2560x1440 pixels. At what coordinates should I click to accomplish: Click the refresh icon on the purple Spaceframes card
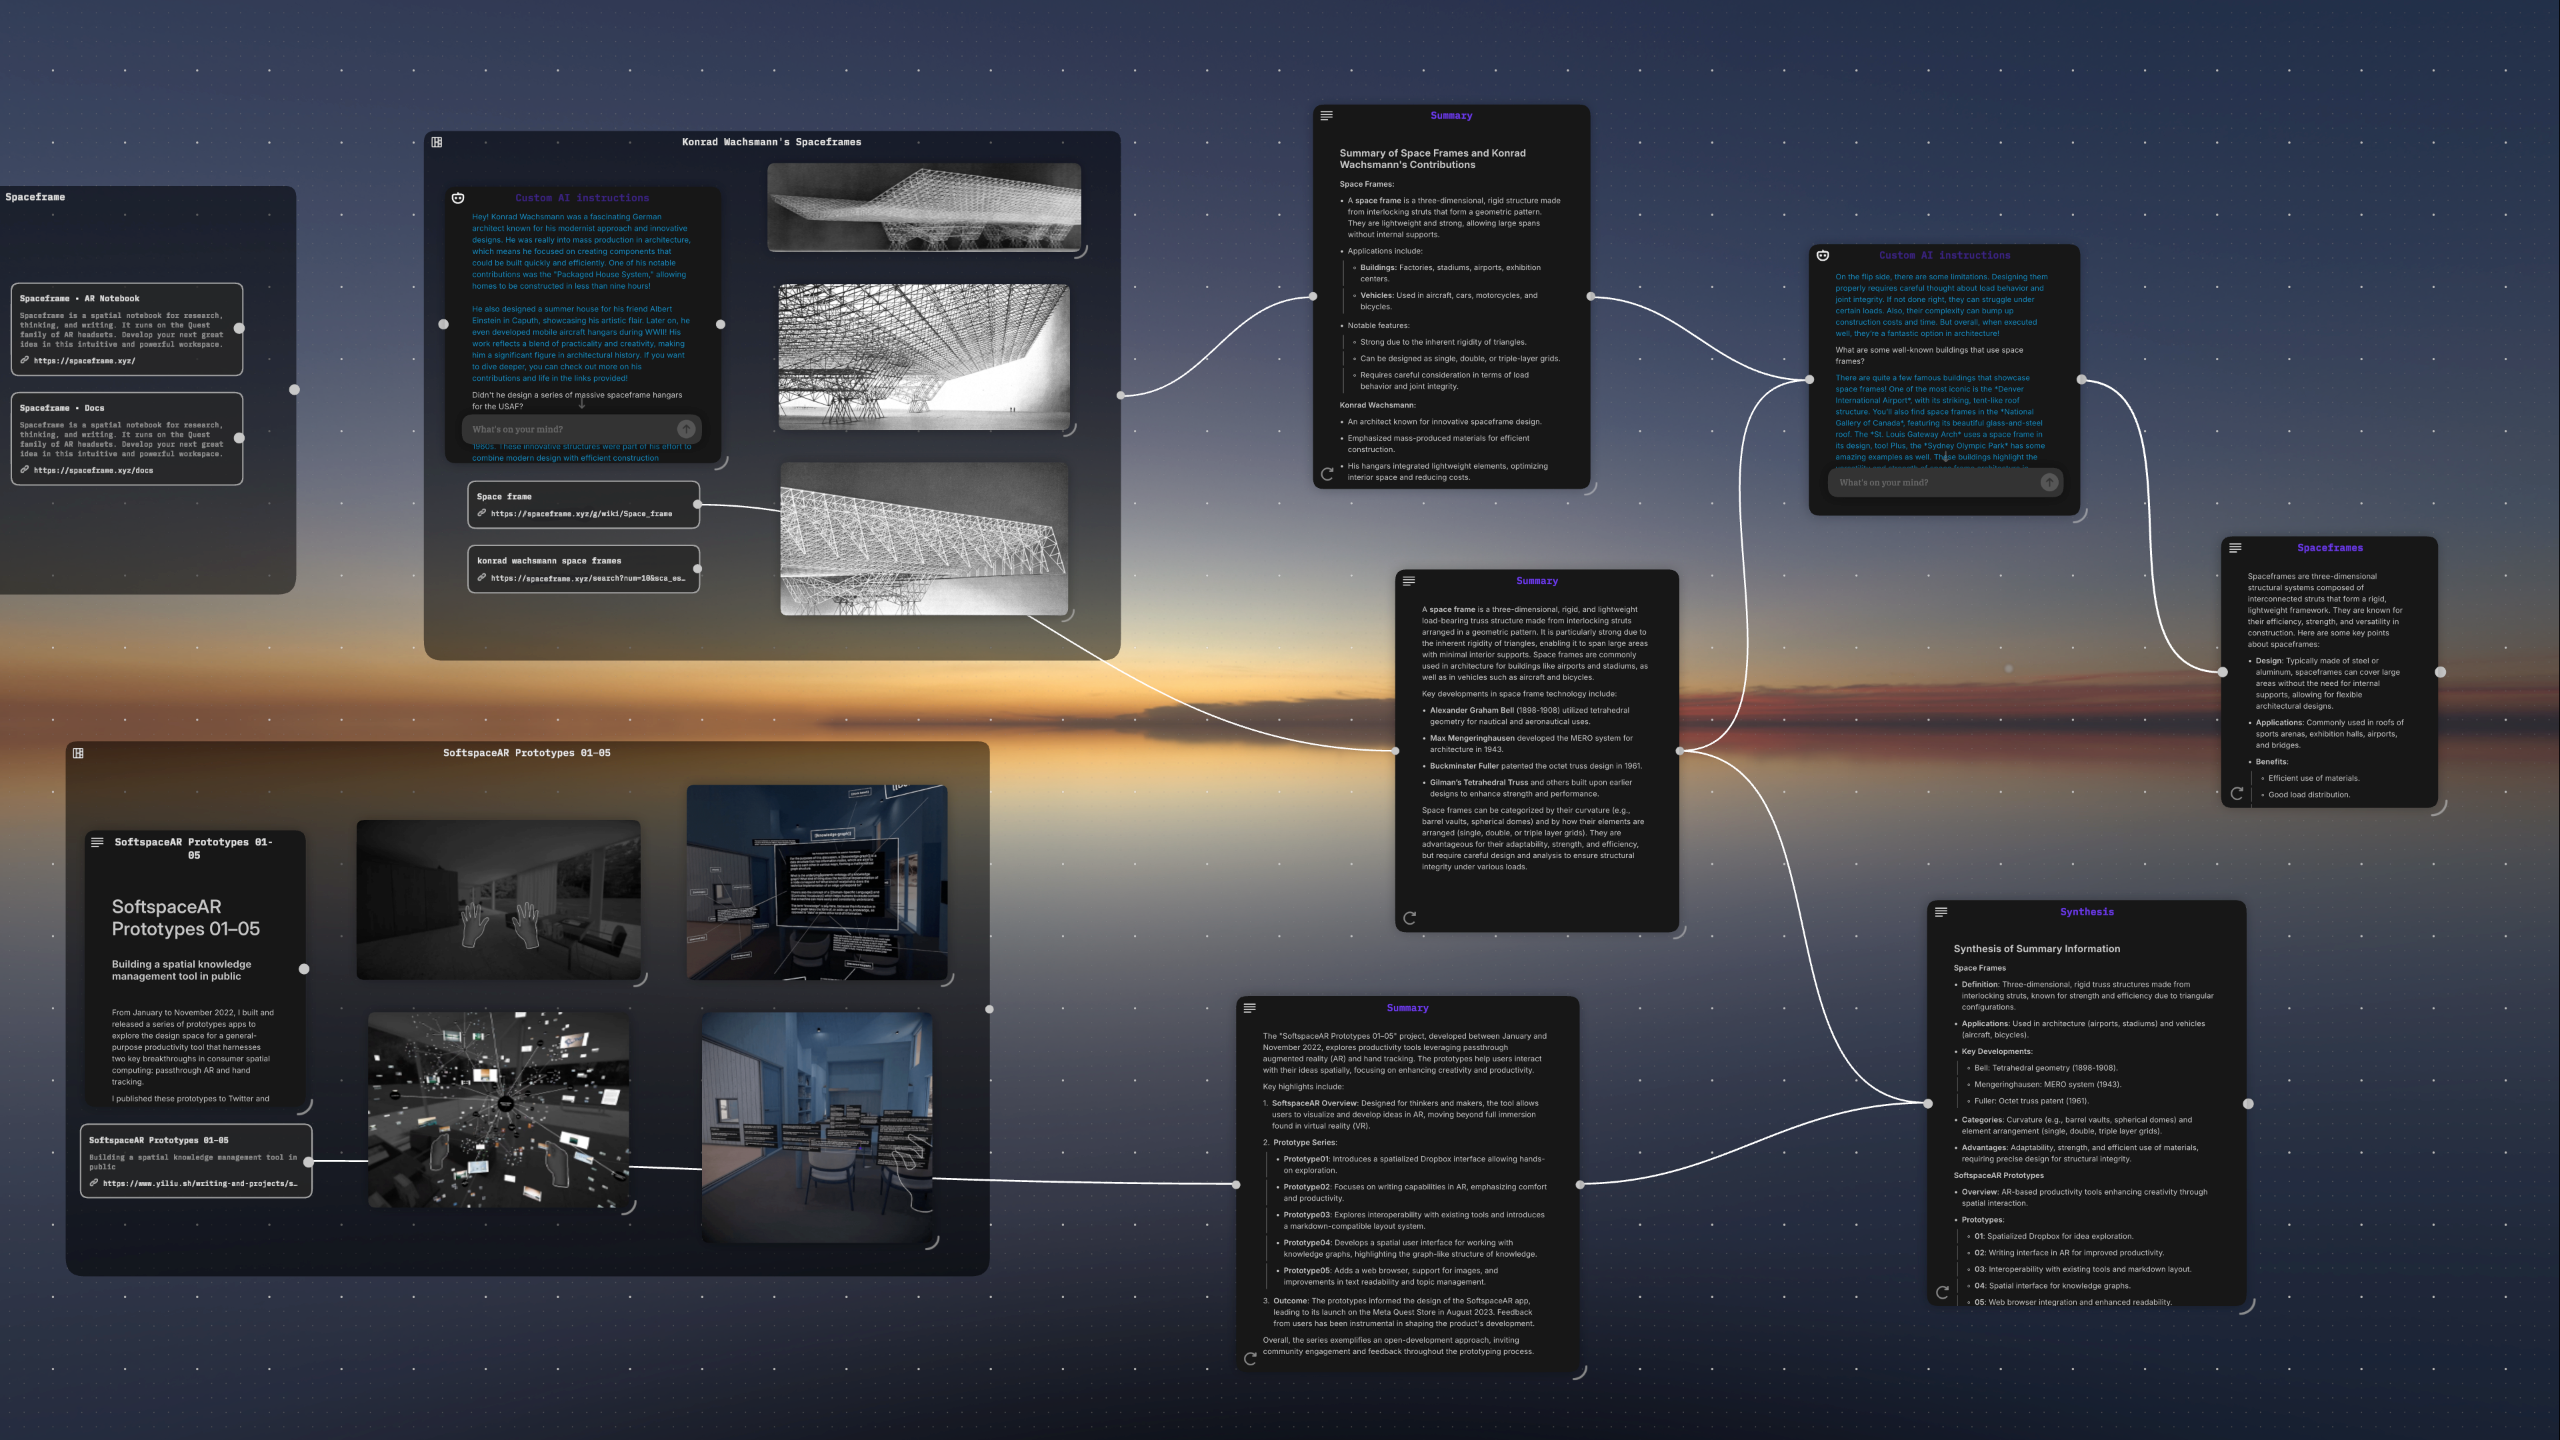[x=2237, y=793]
